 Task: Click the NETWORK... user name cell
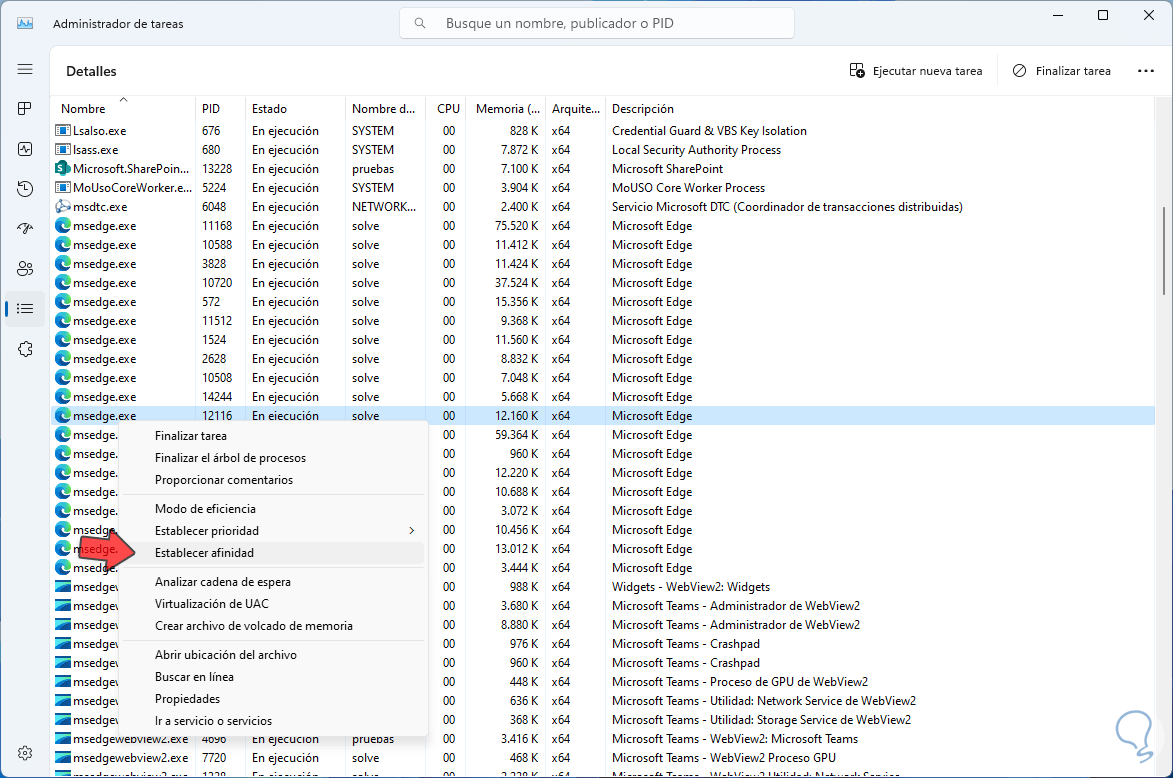[x=384, y=206]
